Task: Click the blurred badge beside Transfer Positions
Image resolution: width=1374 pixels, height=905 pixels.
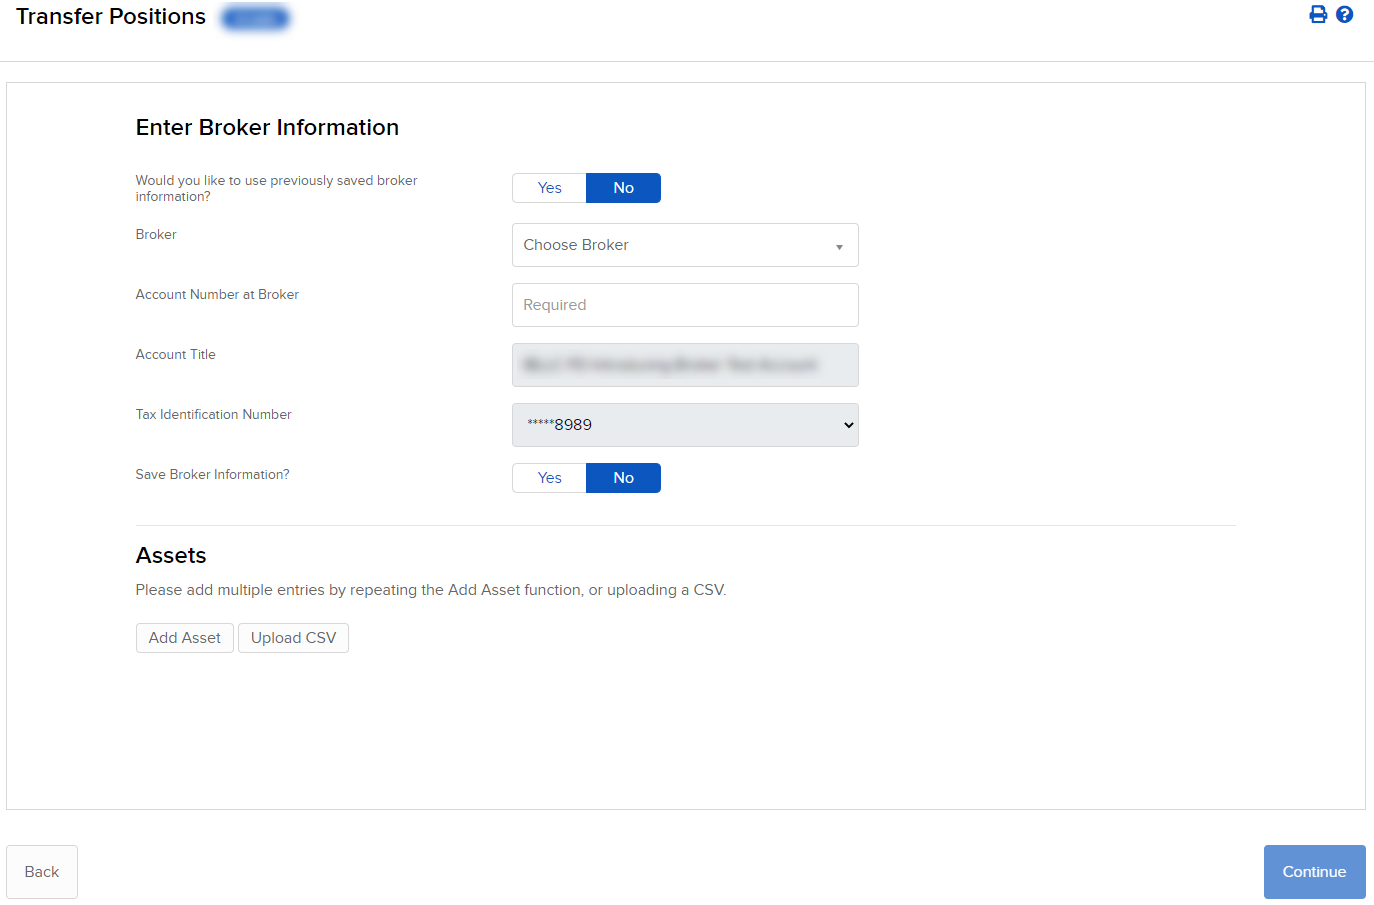Action: 255,17
